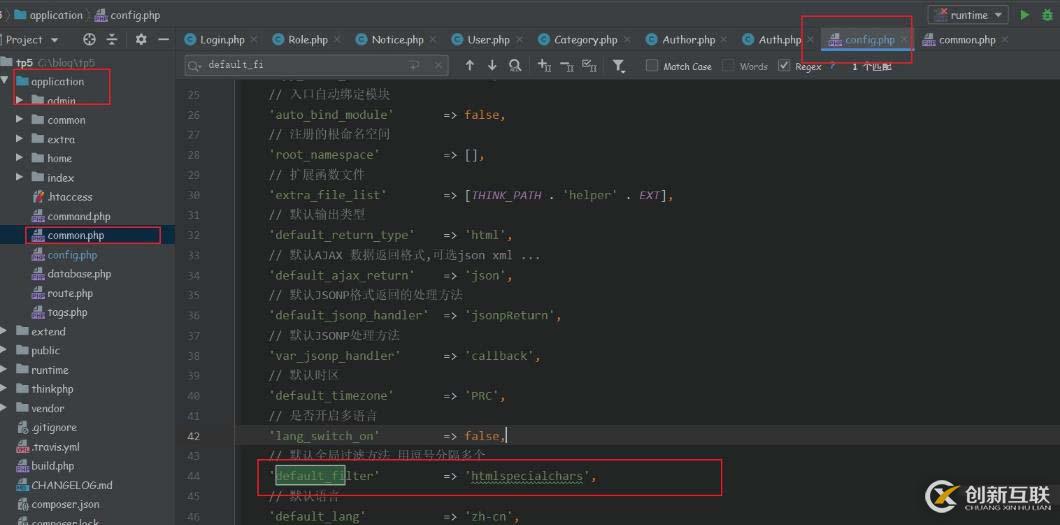Unselect occurrence icon in search bar
This screenshot has height=525, width=1060.
(567, 66)
